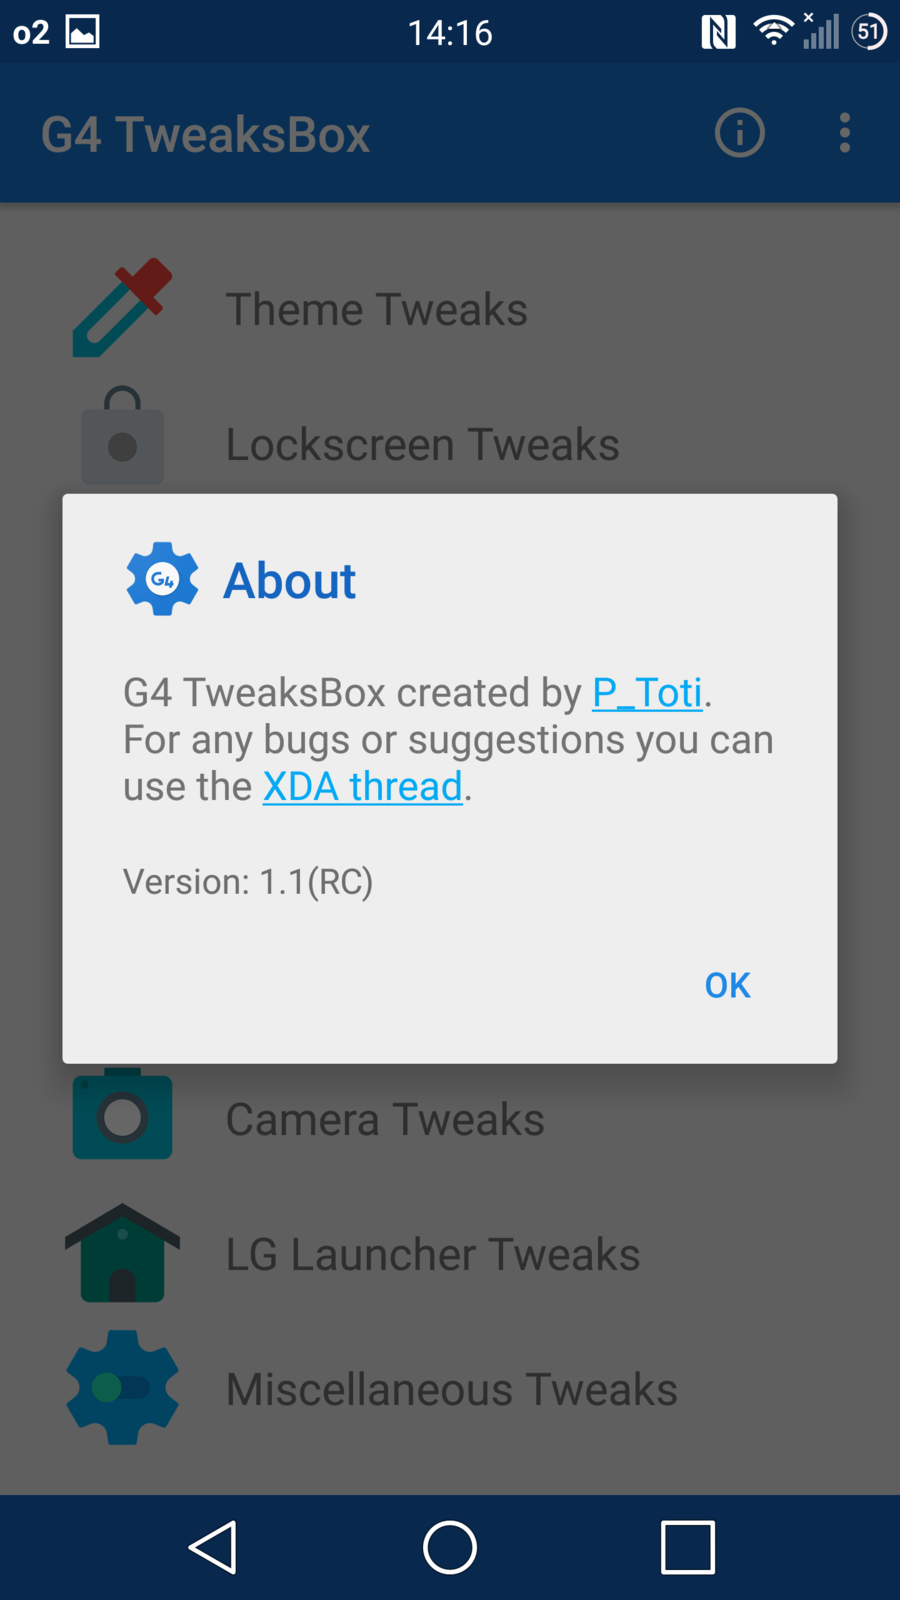Select Theme Tweaks menu entry
Image resolution: width=900 pixels, height=1600 pixels.
click(x=376, y=309)
